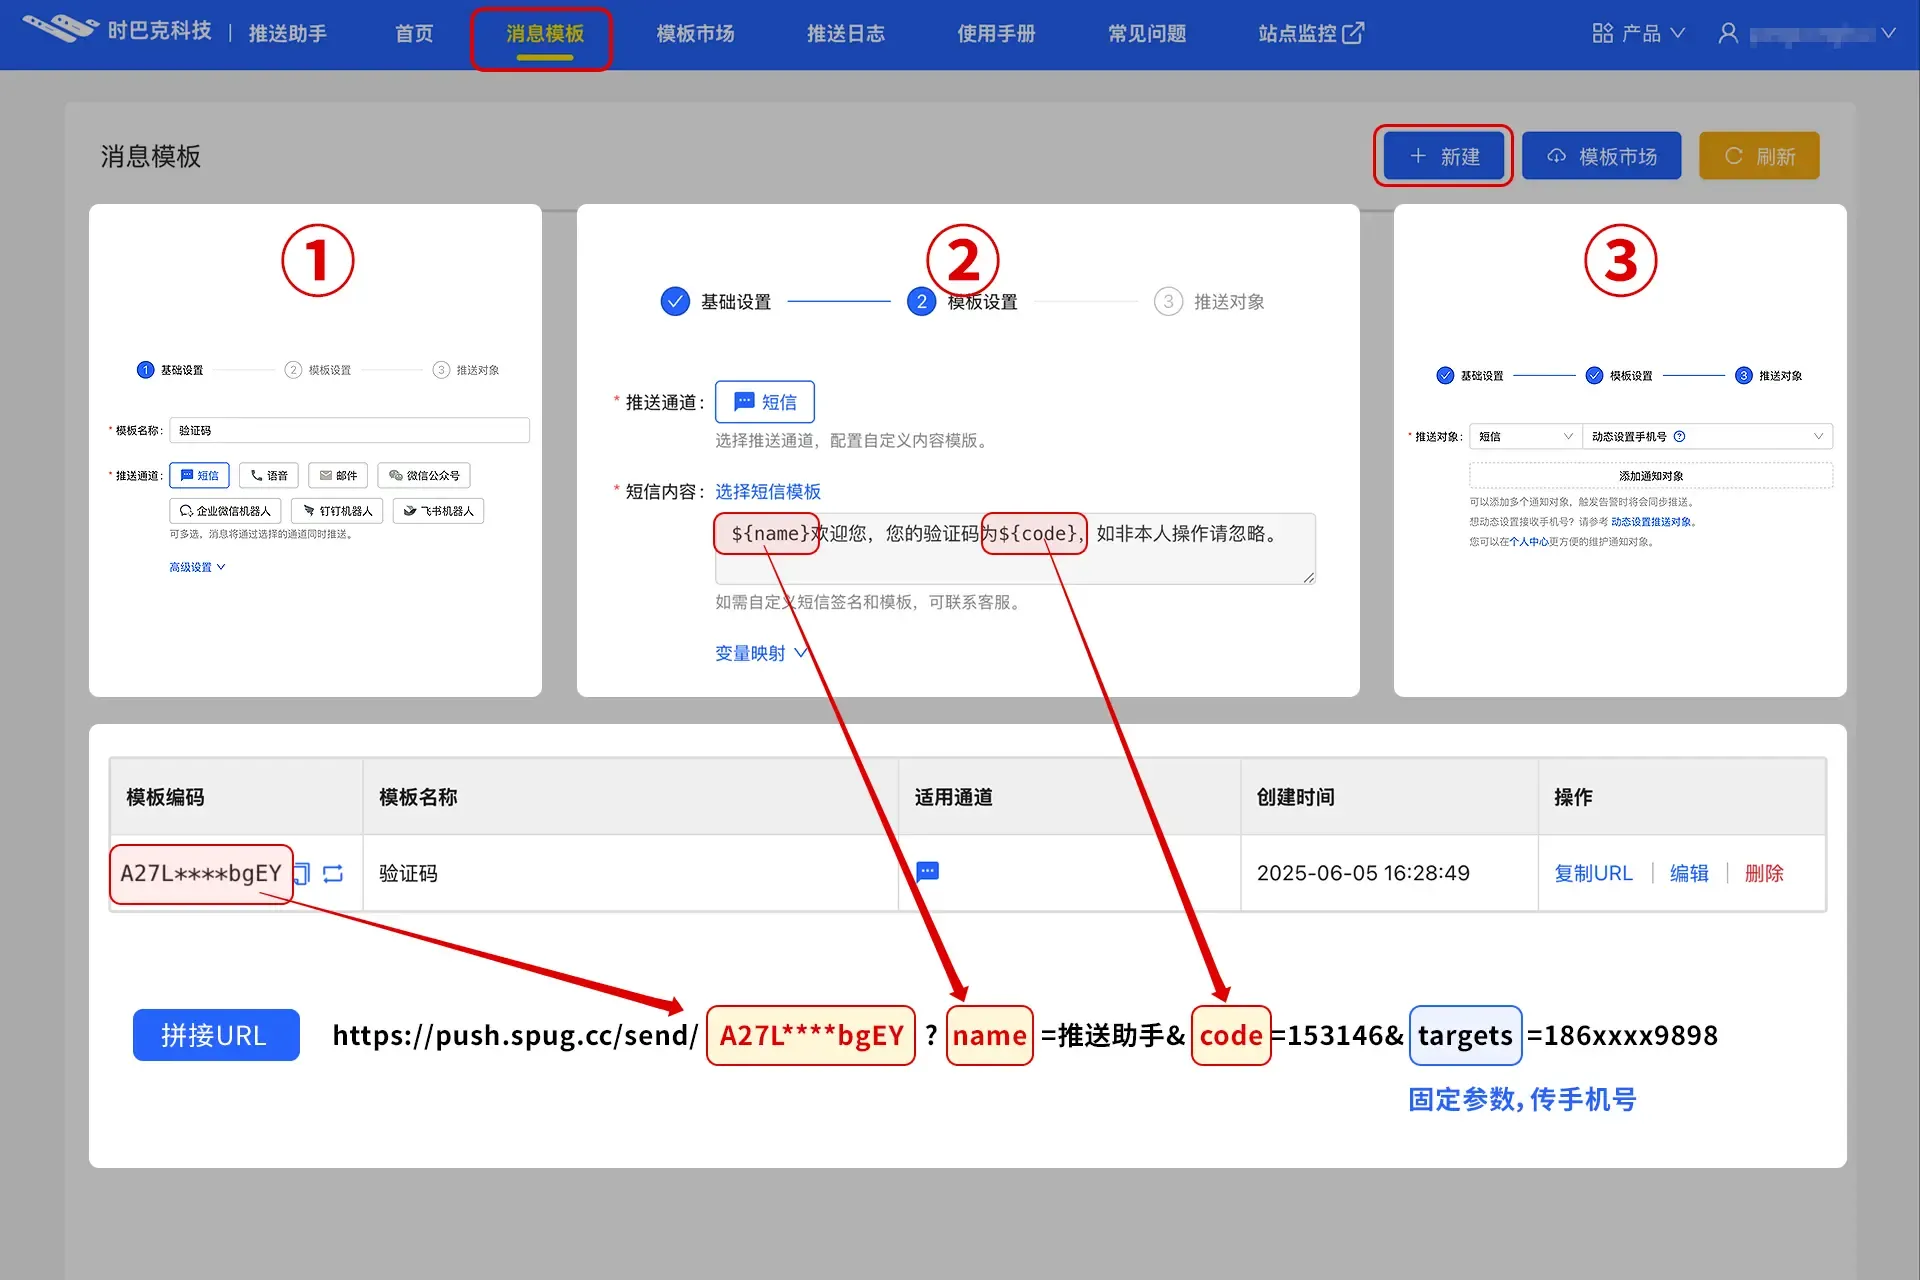Image resolution: width=1920 pixels, height=1280 pixels.
Task: Click the 推送助手 title in header
Action: tap(288, 34)
